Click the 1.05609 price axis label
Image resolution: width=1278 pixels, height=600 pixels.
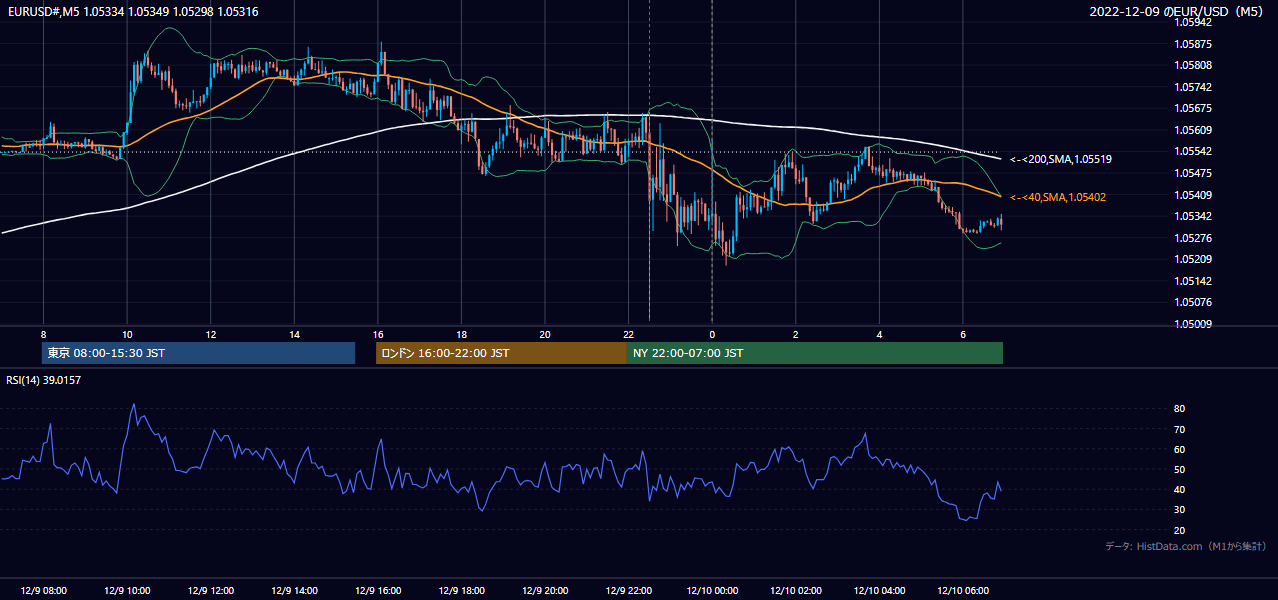[1194, 130]
